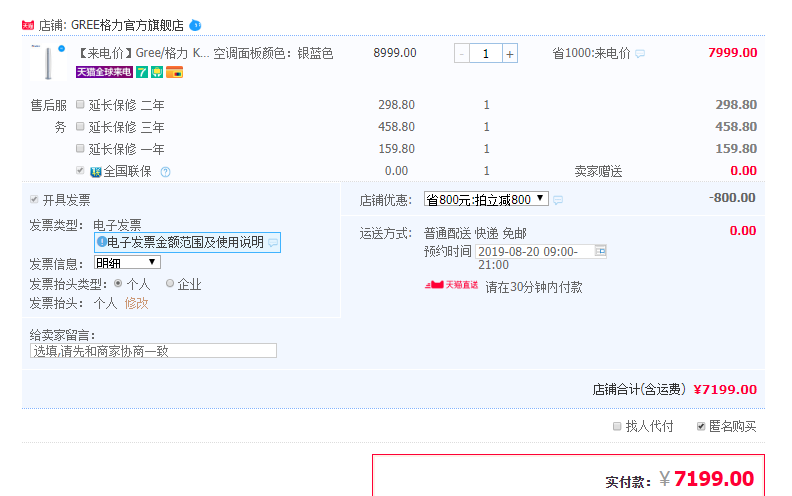Open the help question mark beside 全国联保

click(x=165, y=172)
